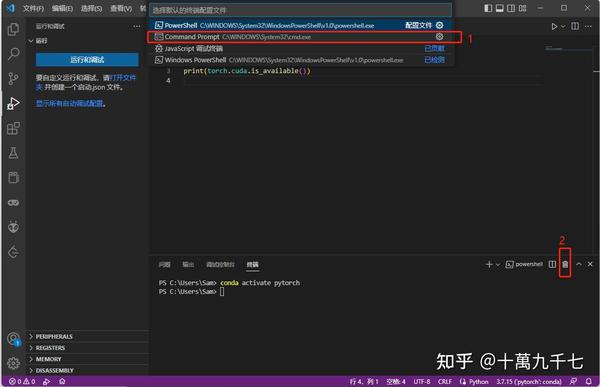Open the 显示所有自动调试配置 link
600x387 pixels.
tap(69, 104)
